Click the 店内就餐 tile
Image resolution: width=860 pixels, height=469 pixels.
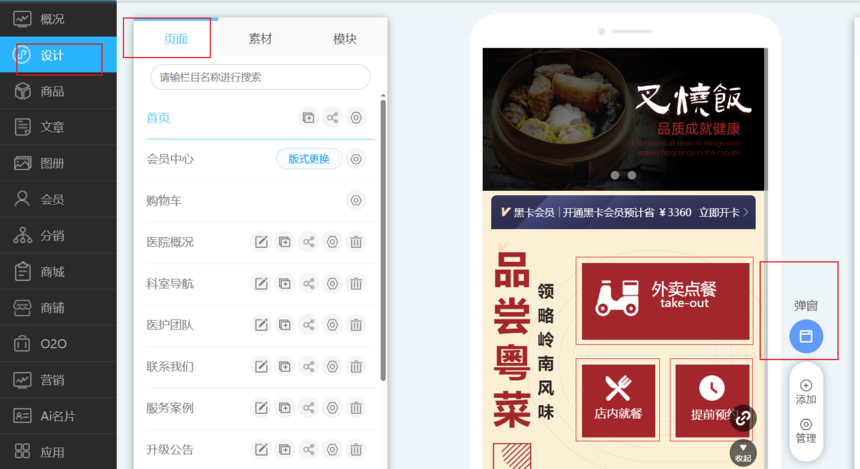618,401
